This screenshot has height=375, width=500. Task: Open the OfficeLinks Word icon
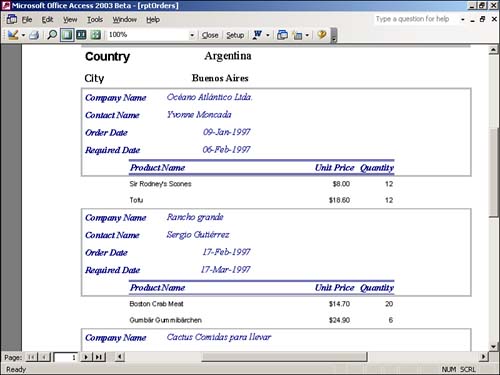point(257,35)
